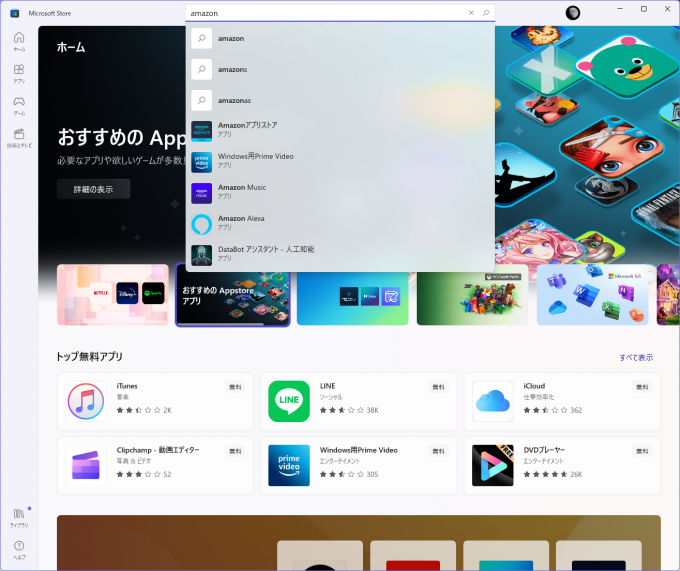Screen dimensions: 680x571
Task: Open the LINE app card
Action: click(x=359, y=401)
